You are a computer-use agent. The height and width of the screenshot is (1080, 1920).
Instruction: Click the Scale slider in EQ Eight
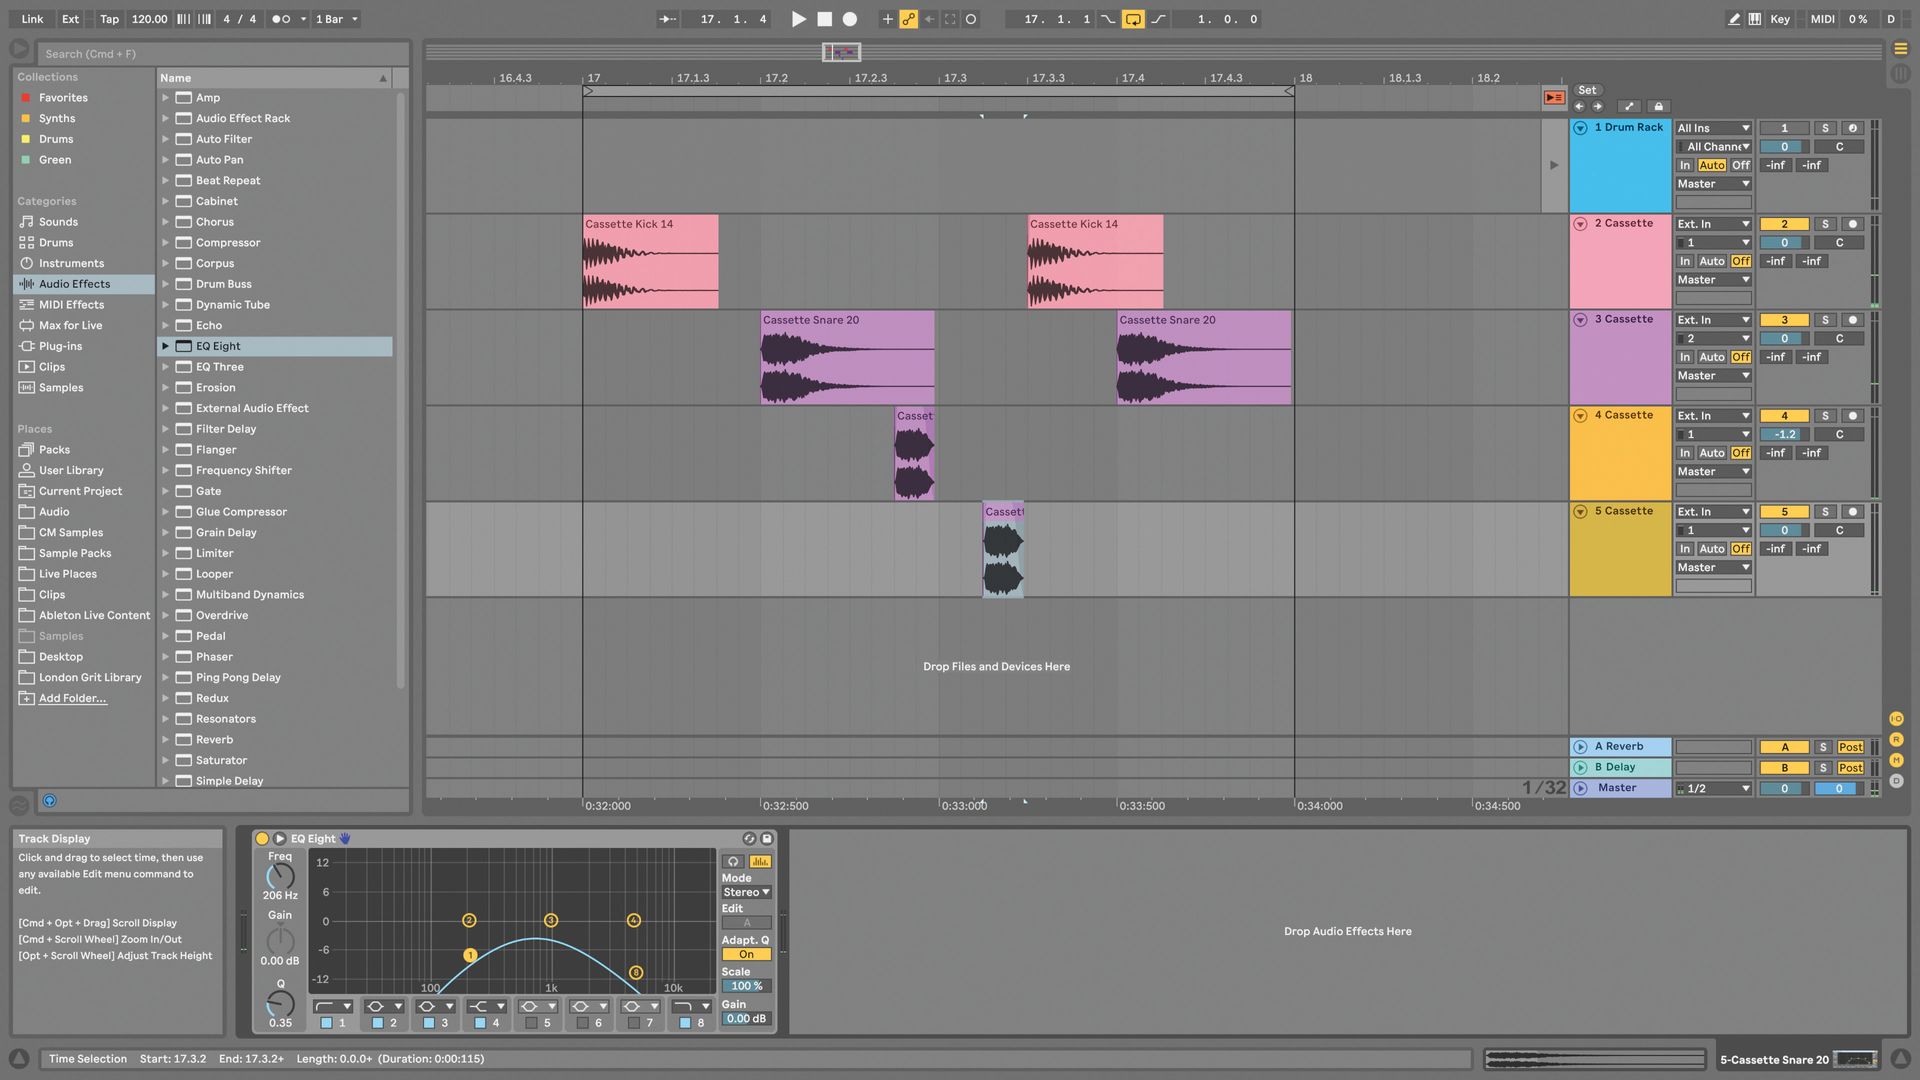[746, 985]
